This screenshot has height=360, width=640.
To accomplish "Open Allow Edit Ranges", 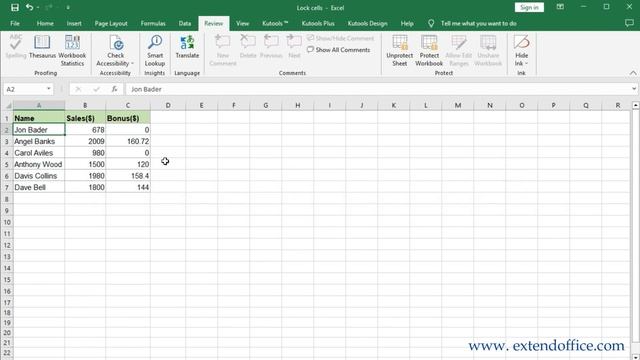I will point(459,51).
